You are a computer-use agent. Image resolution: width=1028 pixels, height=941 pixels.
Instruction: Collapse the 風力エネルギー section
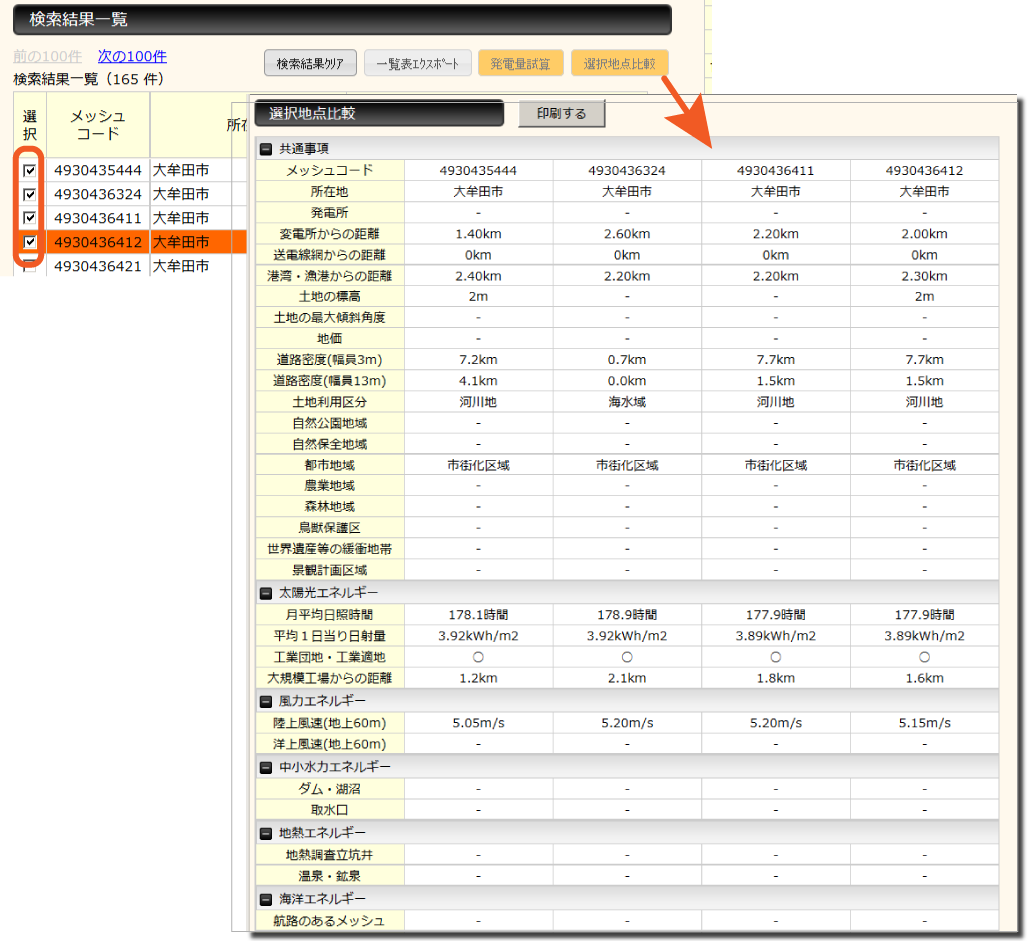[x=266, y=702]
